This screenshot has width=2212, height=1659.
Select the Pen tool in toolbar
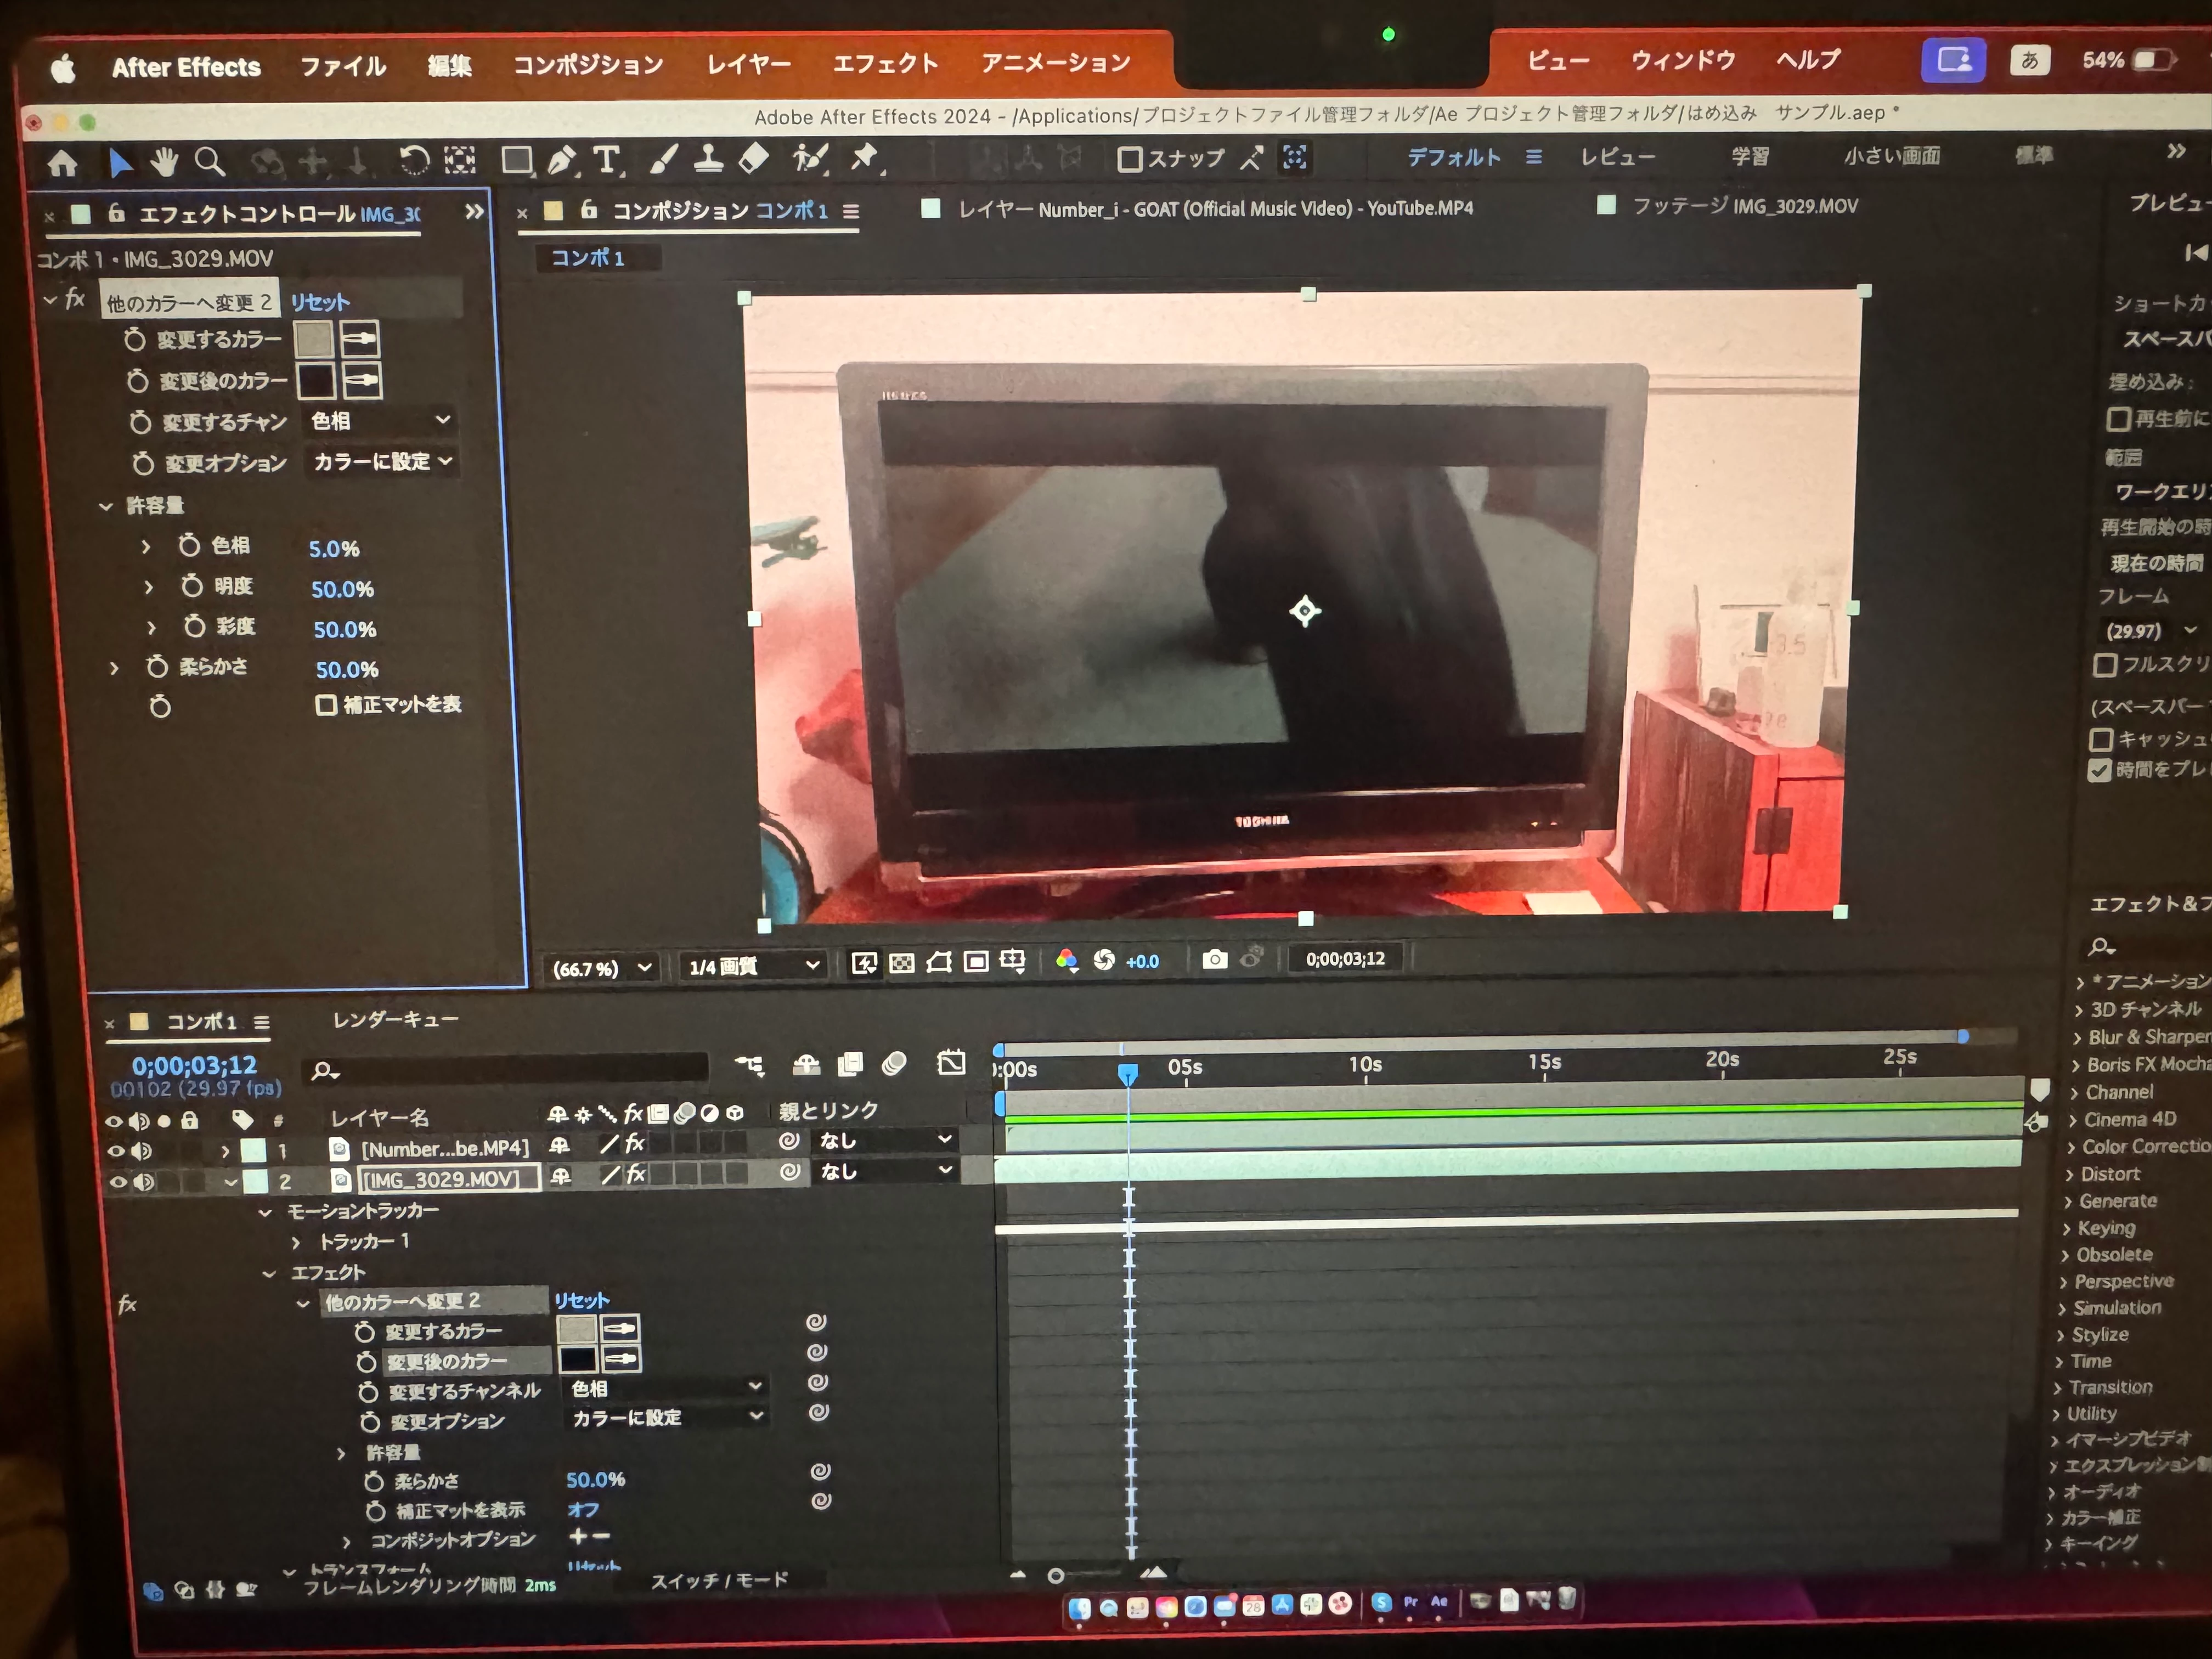(562, 160)
